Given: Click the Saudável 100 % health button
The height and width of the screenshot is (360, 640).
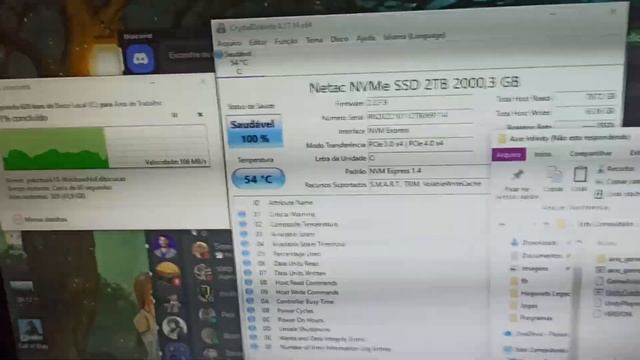Looking at the screenshot, I should point(254,131).
